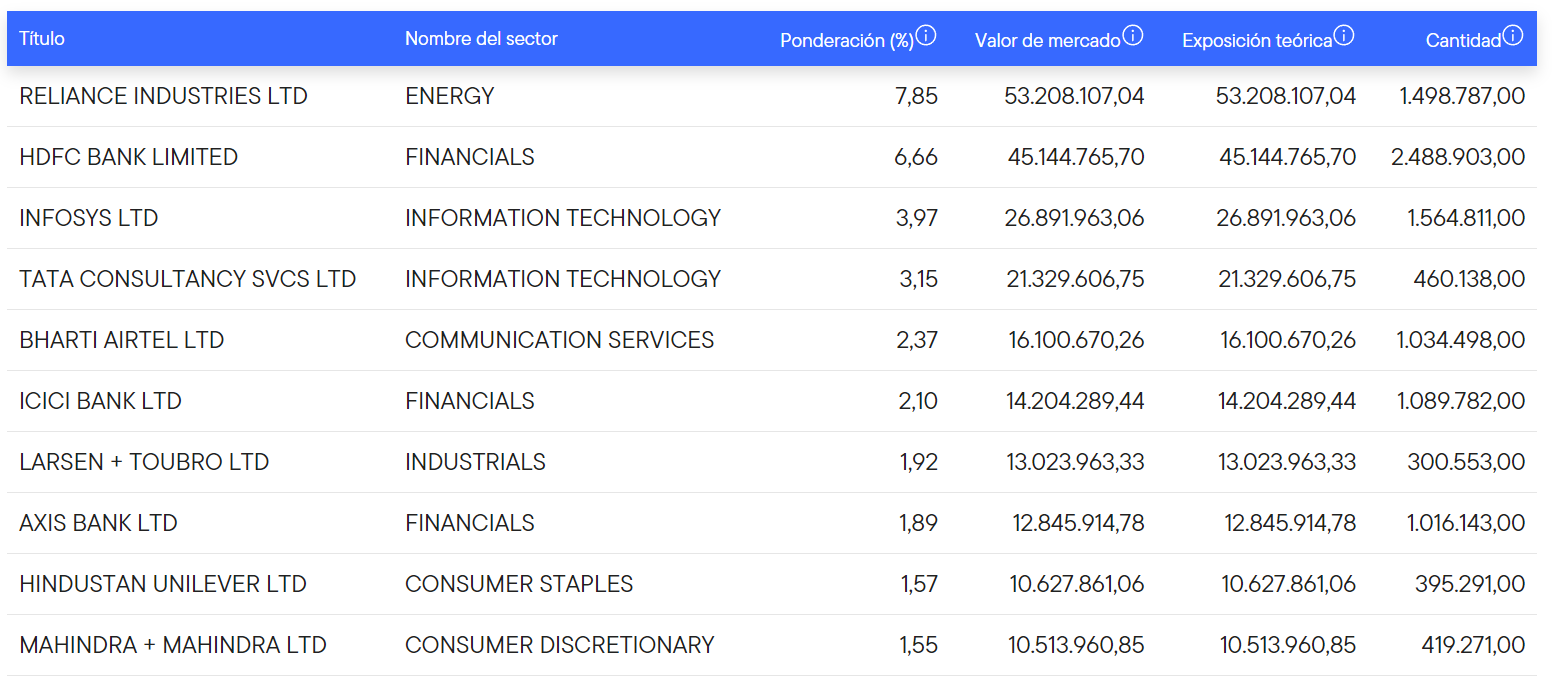The width and height of the screenshot is (1552, 678).
Task: Click ICICI BANK LTD title
Action: pyautogui.click(x=100, y=401)
